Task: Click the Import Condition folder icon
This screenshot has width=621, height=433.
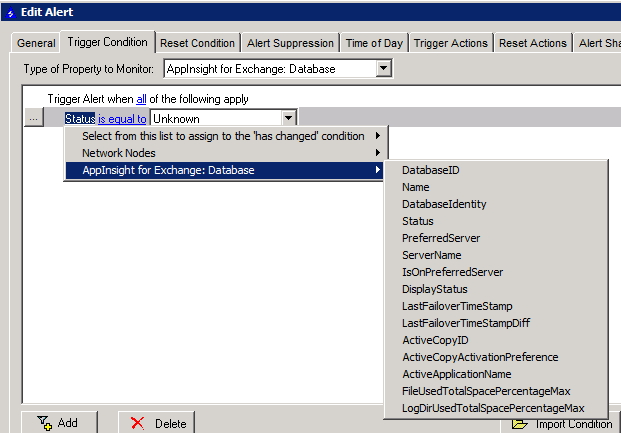Action: [x=519, y=424]
